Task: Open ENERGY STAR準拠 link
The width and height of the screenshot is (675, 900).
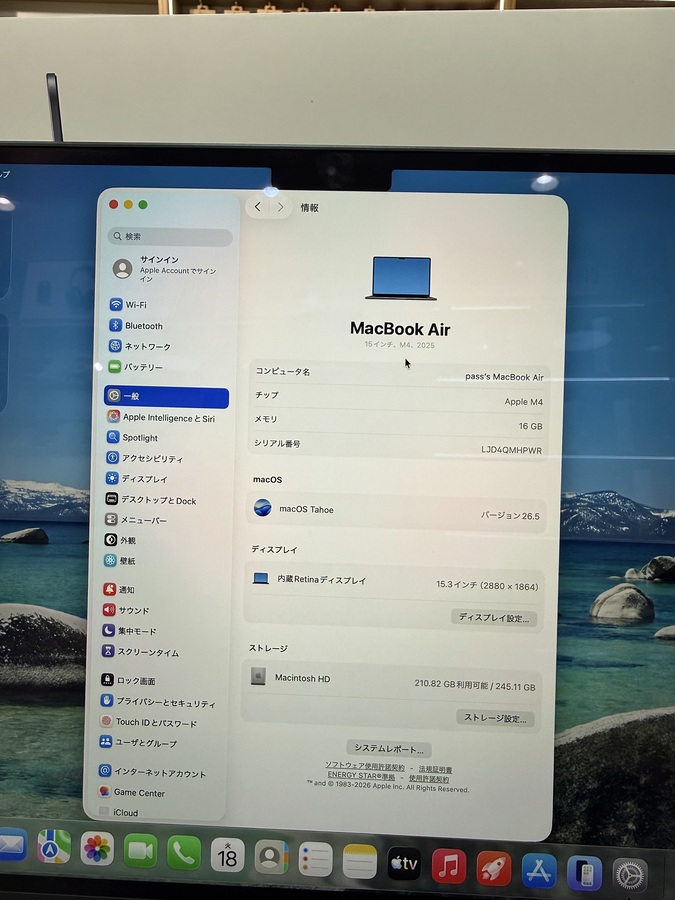Action: coord(361,775)
